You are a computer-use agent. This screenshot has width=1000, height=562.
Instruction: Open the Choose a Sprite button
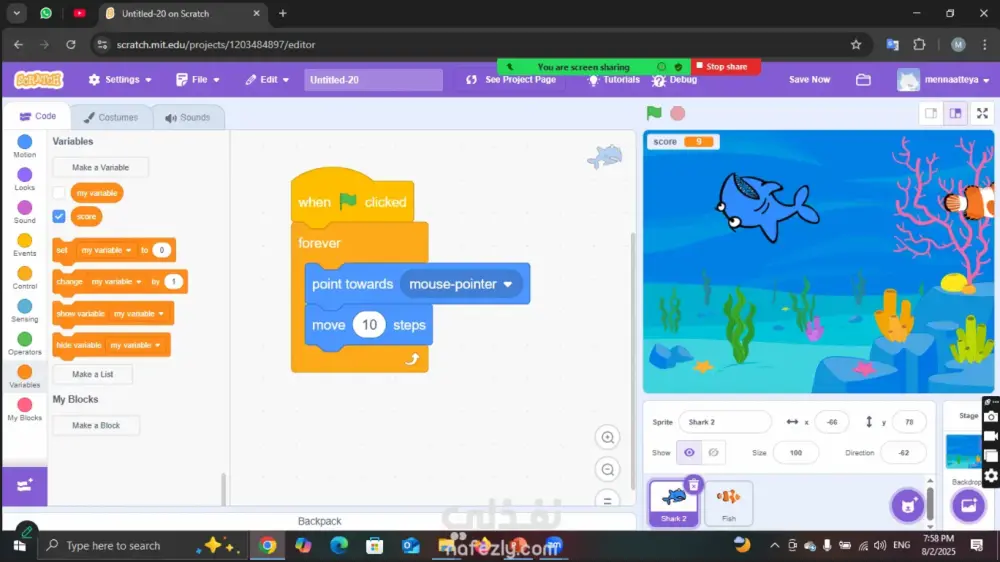click(908, 506)
